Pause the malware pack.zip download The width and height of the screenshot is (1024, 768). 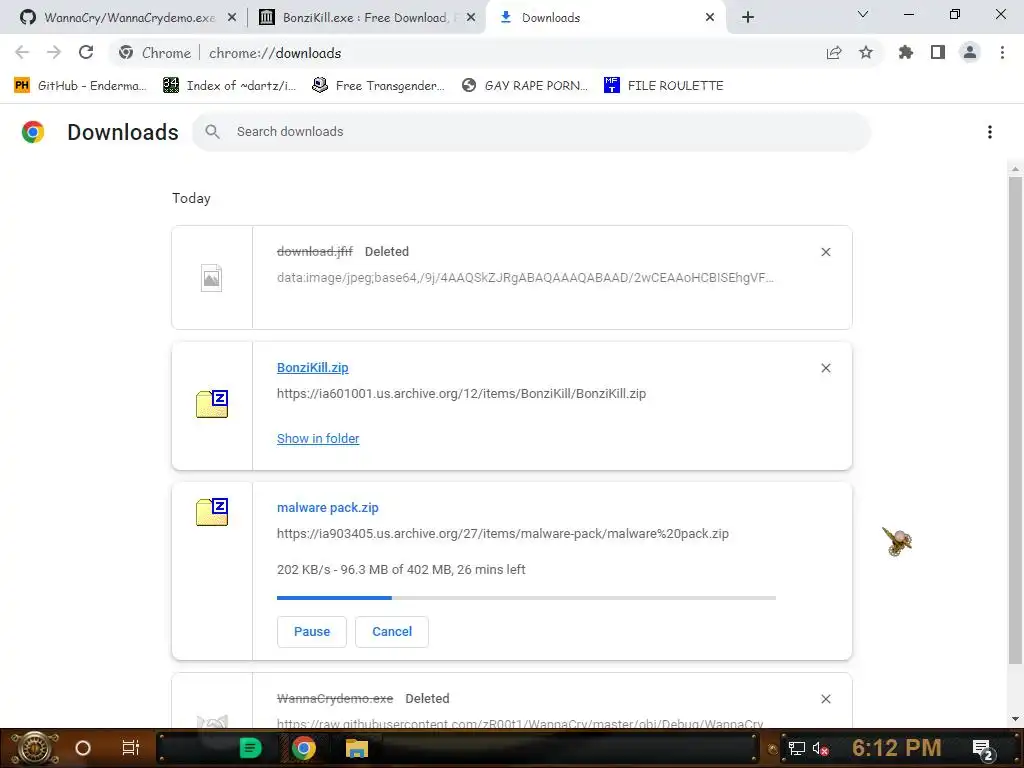[x=312, y=632]
